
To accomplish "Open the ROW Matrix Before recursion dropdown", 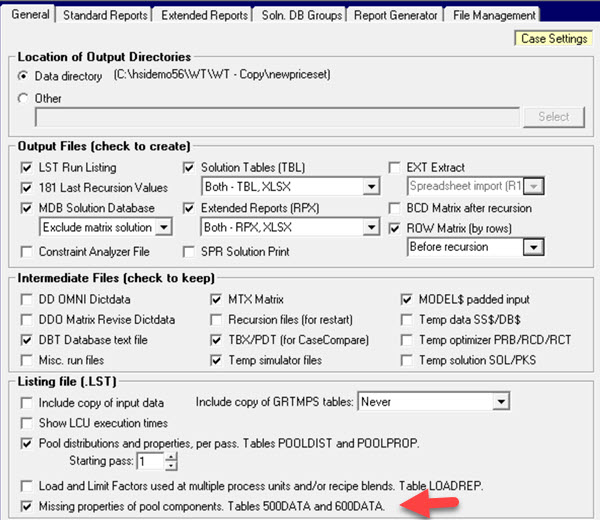I will click(x=533, y=247).
